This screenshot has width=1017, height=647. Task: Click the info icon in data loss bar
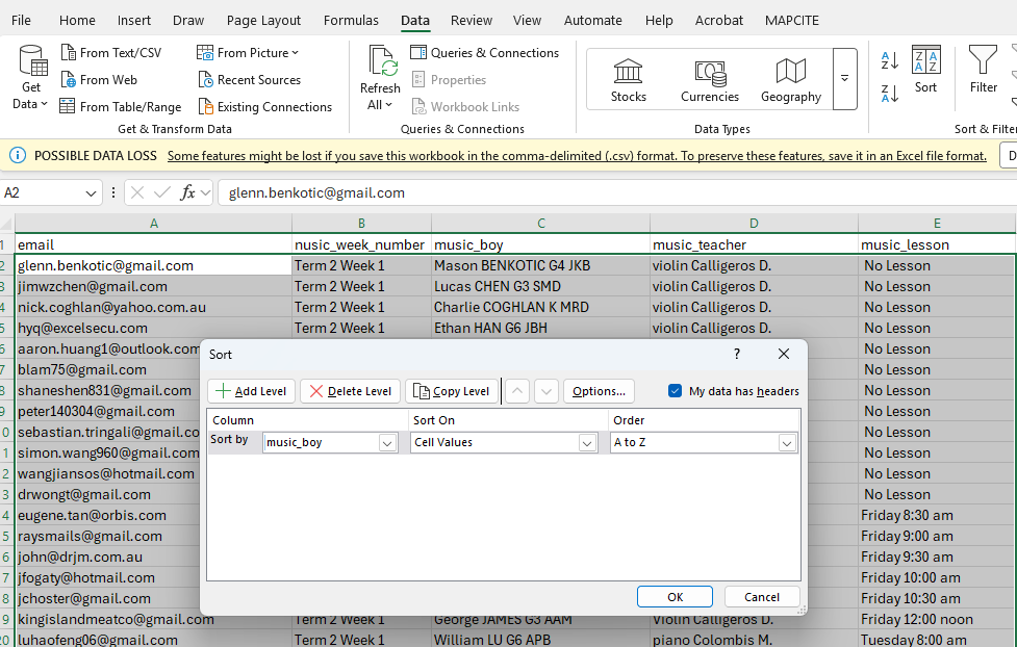click(x=18, y=156)
